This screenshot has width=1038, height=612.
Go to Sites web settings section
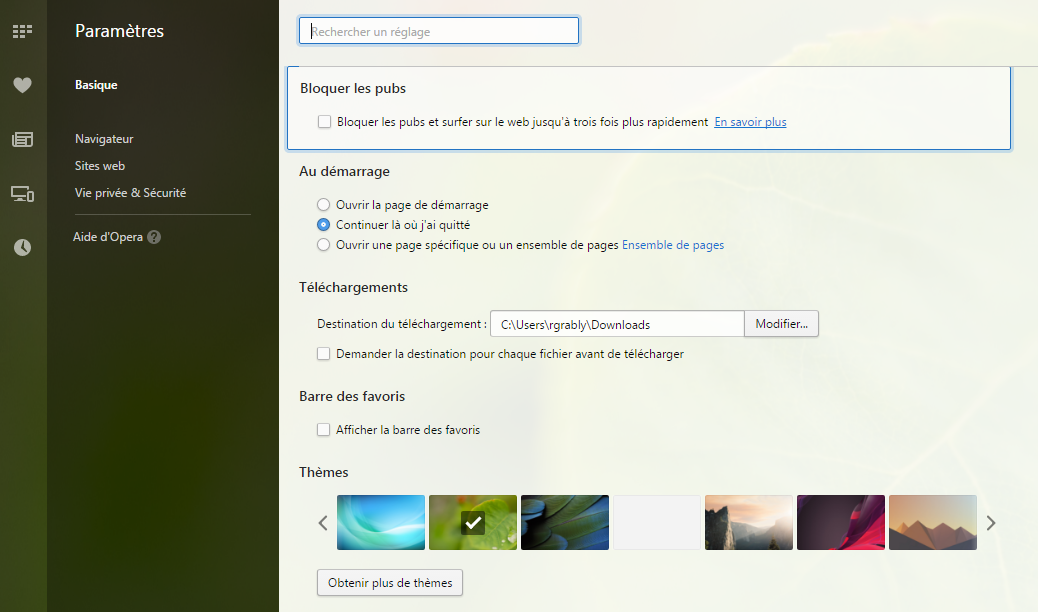pyautogui.click(x=100, y=166)
